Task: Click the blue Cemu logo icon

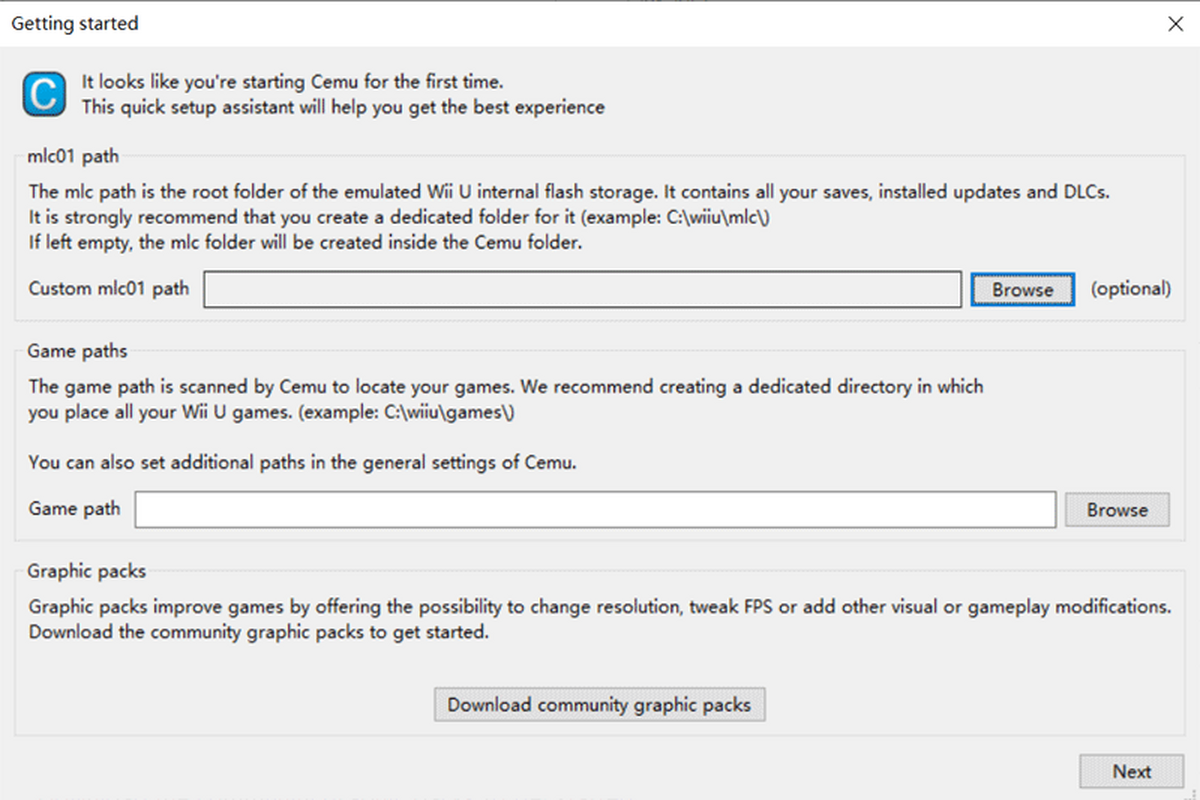Action: click(44, 94)
